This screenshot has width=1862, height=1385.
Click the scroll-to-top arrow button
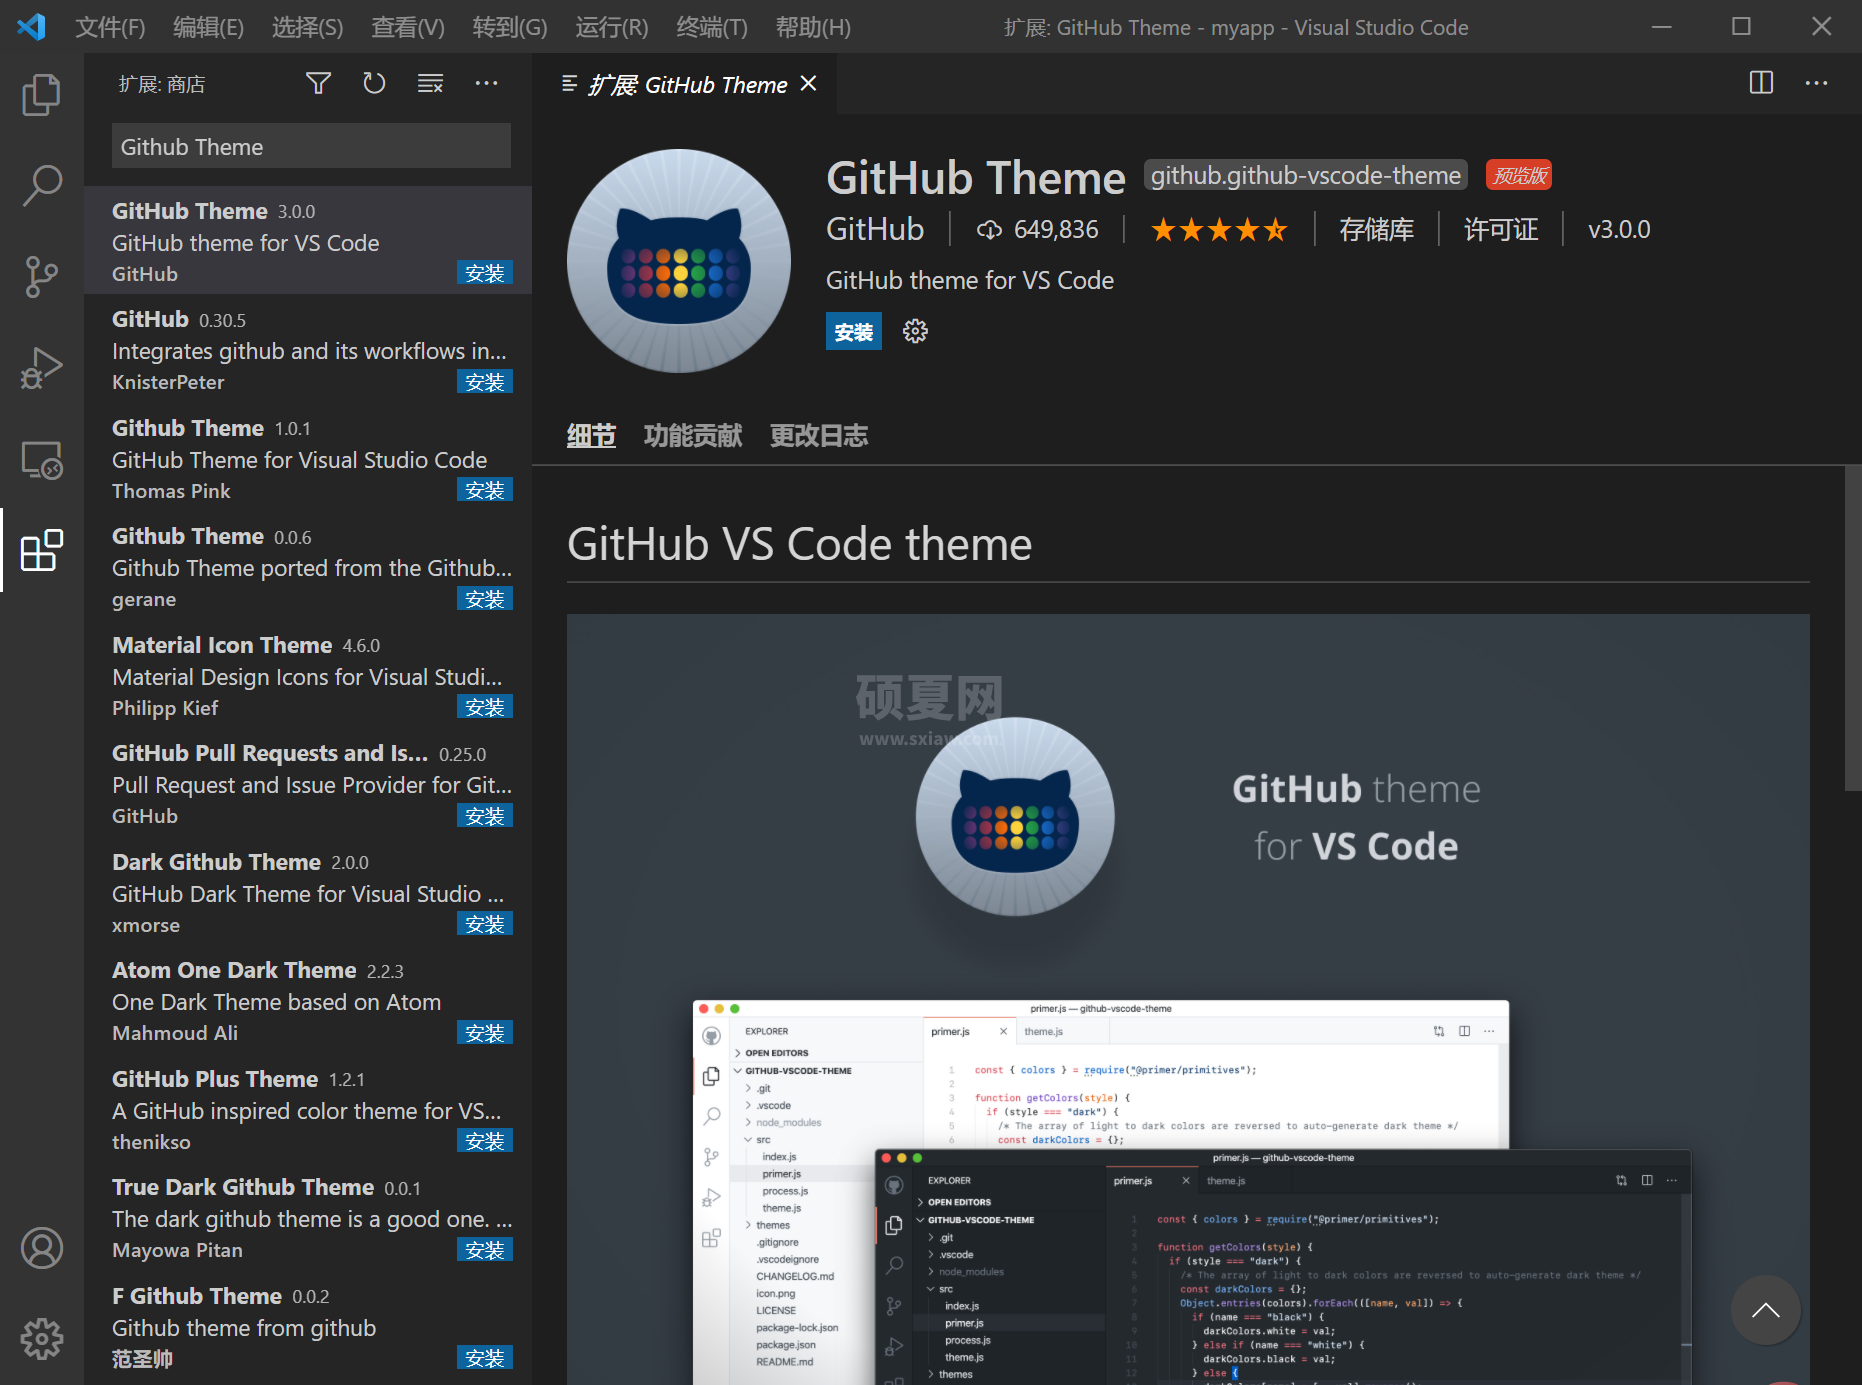point(1765,1310)
